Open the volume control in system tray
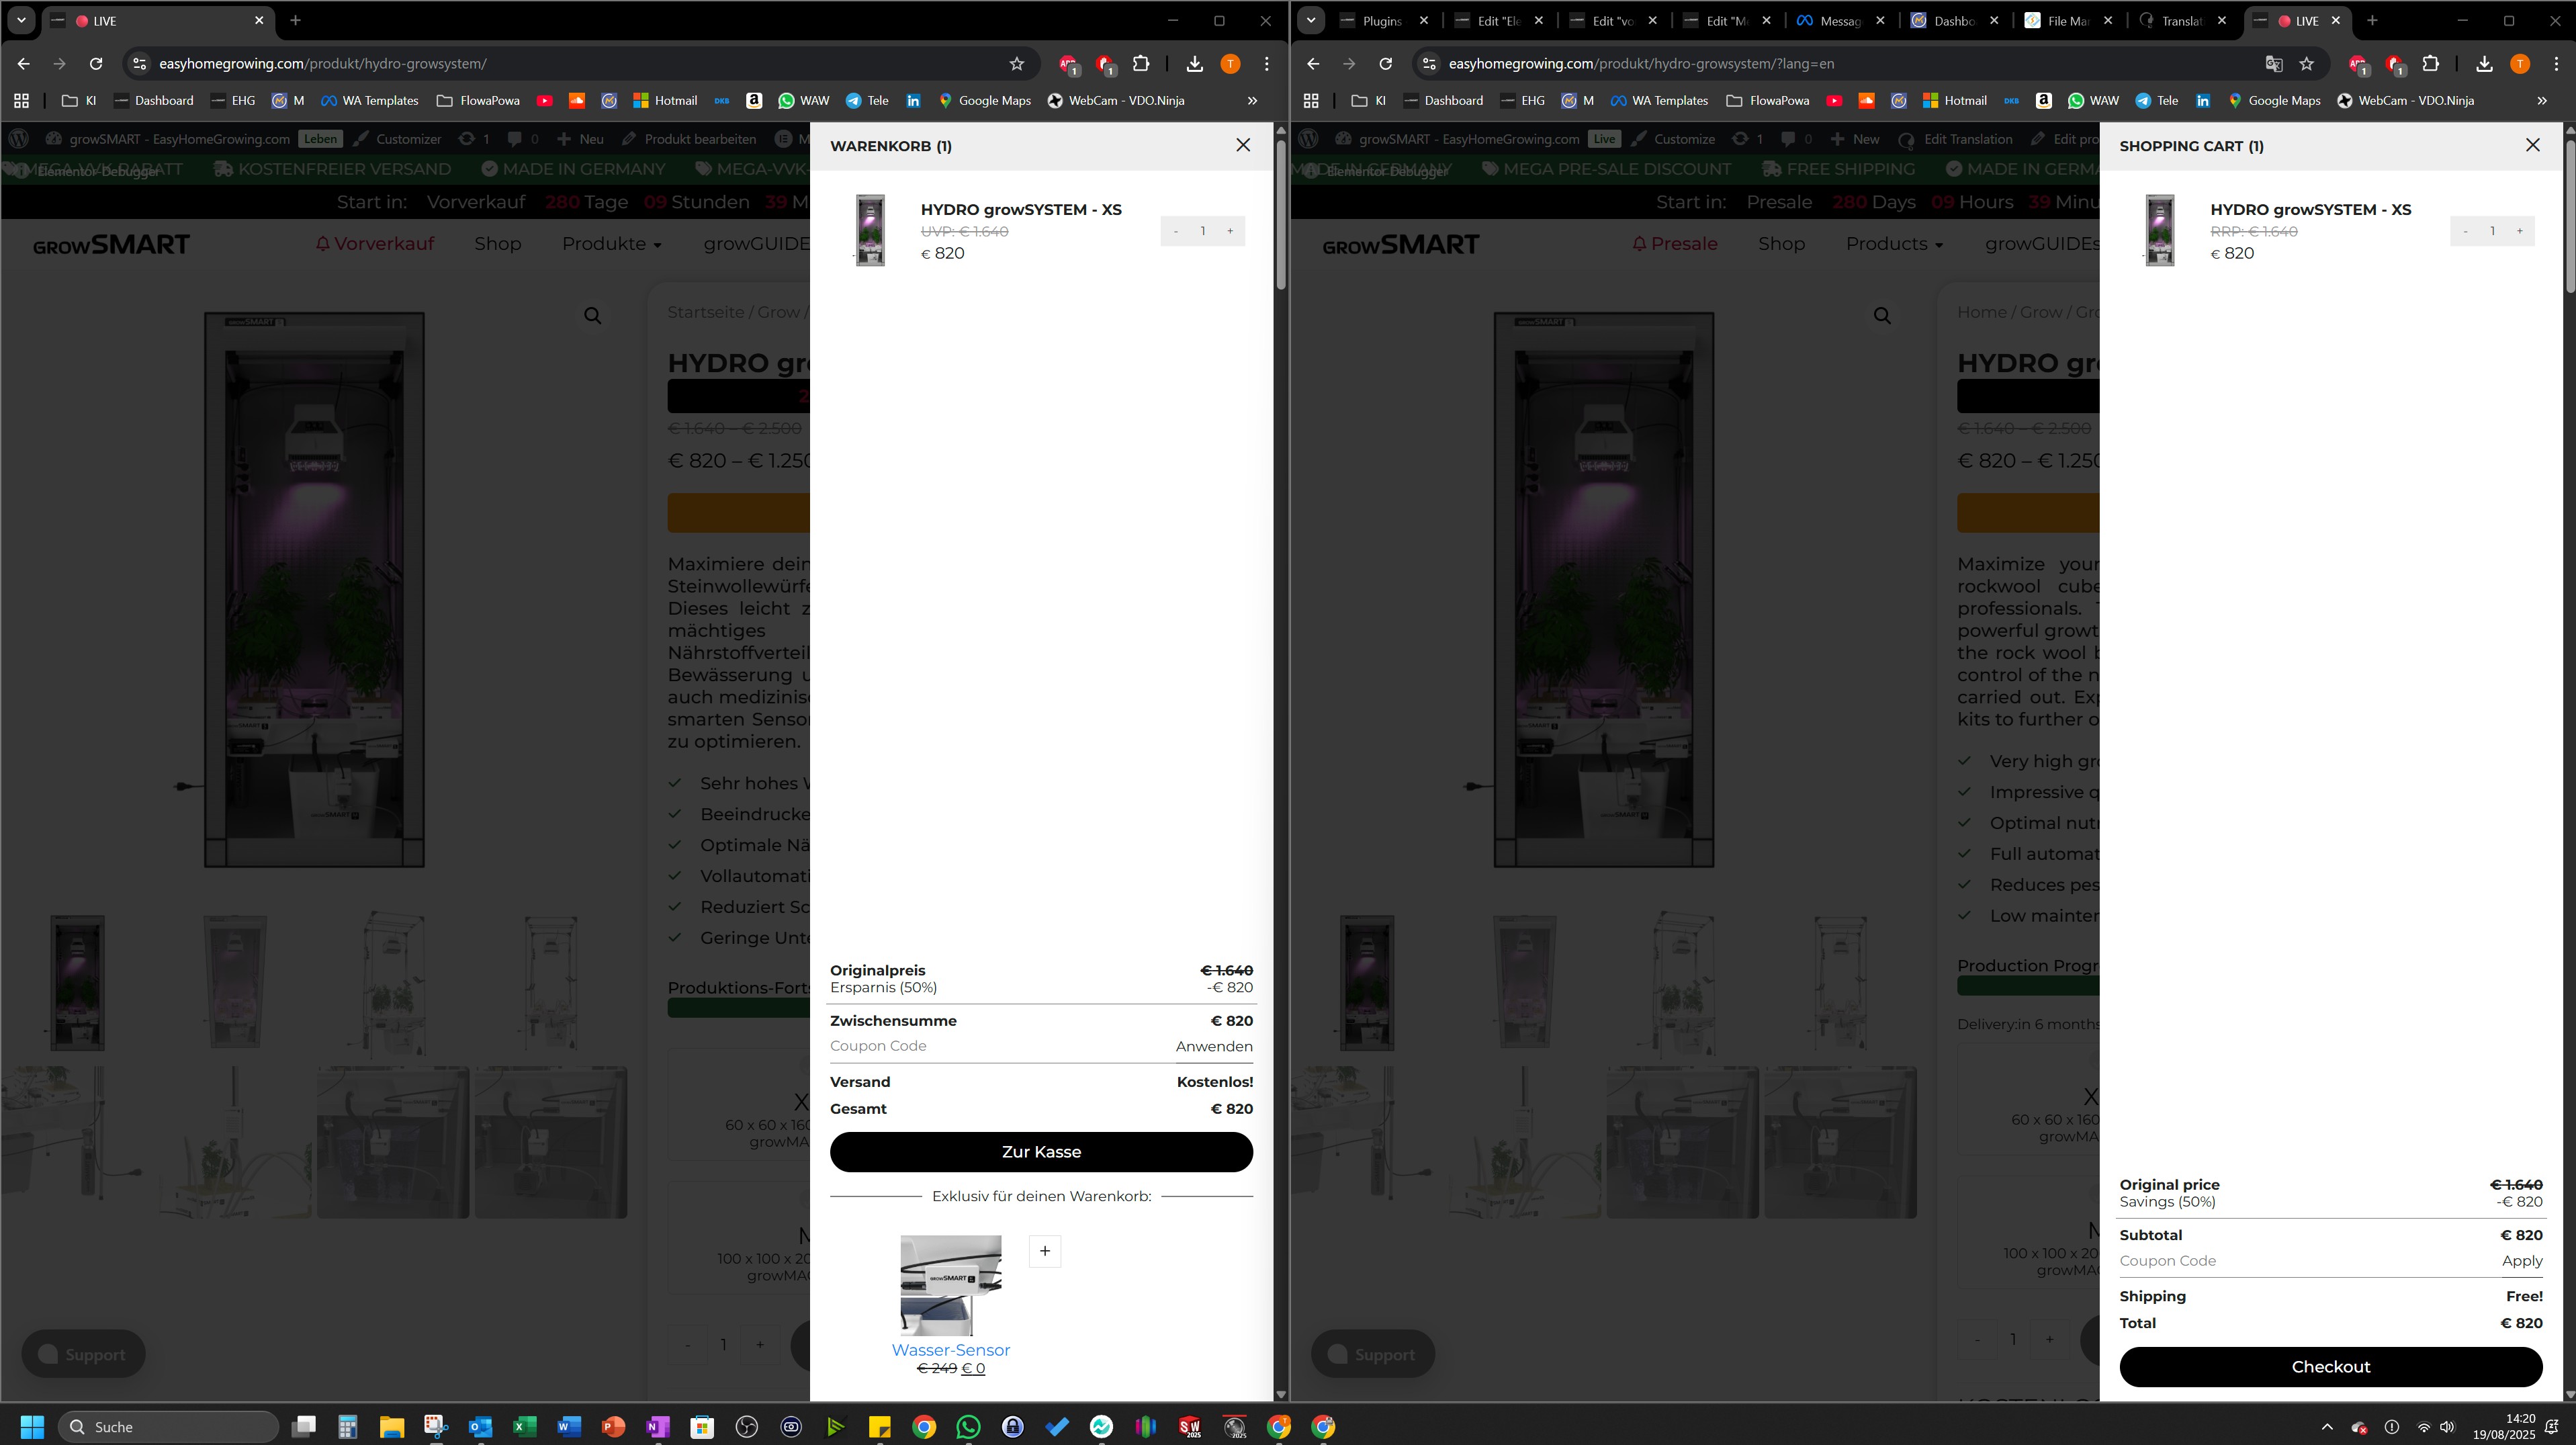Viewport: 2576px width, 1445px height. click(x=2447, y=1427)
